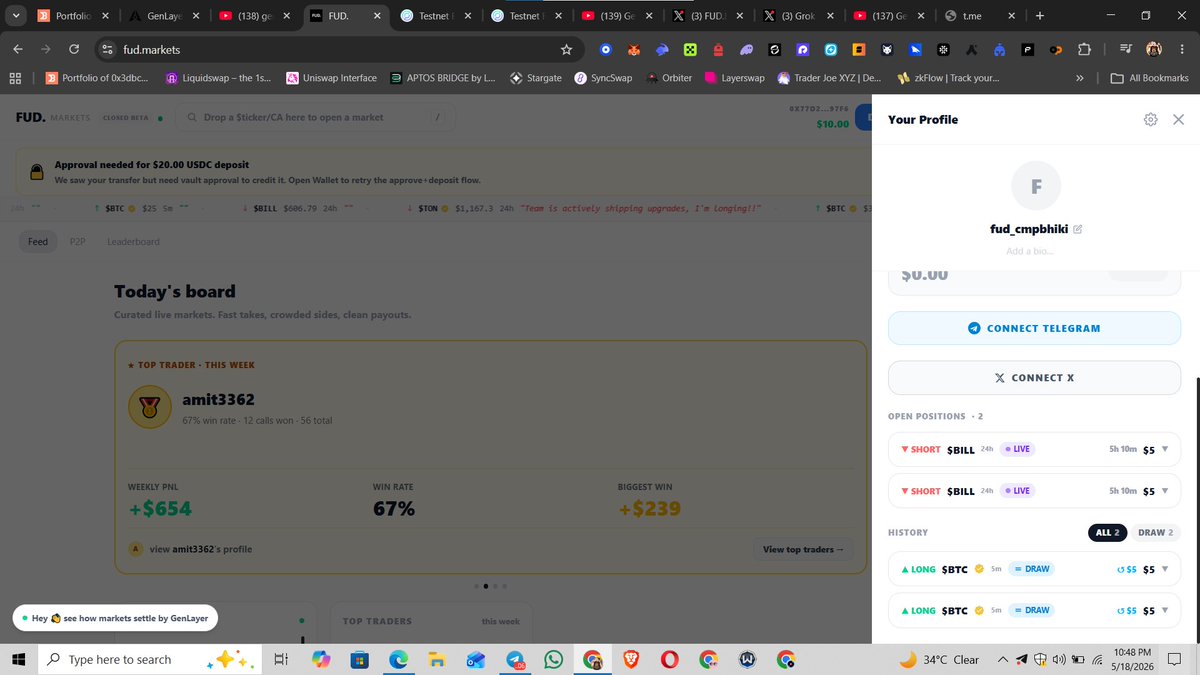
Task: Open the profile settings gear icon
Action: point(1151,119)
